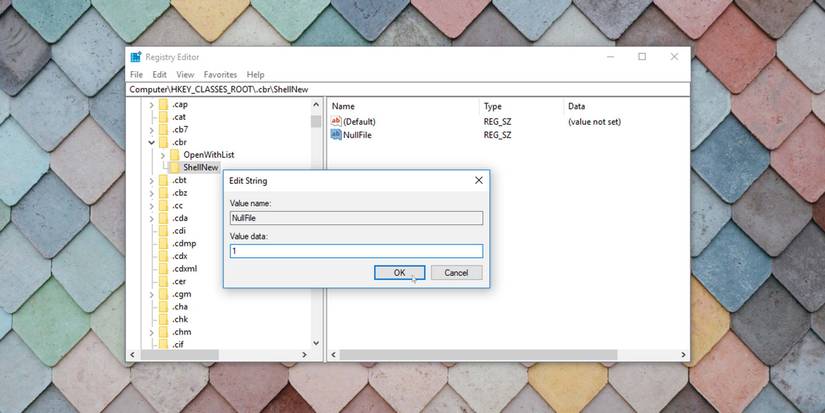825x413 pixels.
Task: Click the tree pane scroll right arrow
Action: click(304, 355)
